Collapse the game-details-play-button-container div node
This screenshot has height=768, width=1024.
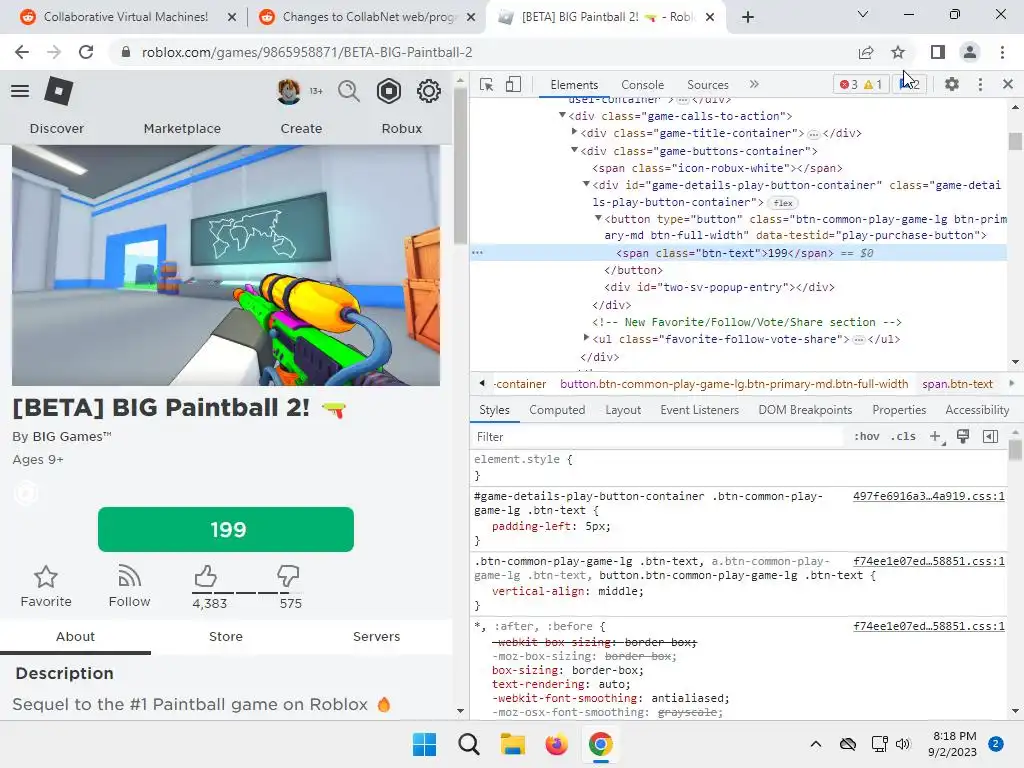point(586,184)
